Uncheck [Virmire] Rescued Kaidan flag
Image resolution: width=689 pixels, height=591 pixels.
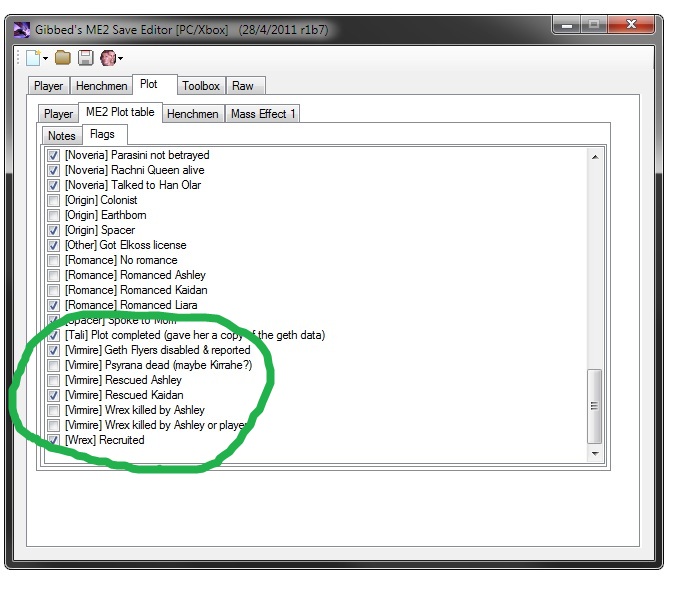[x=54, y=395]
